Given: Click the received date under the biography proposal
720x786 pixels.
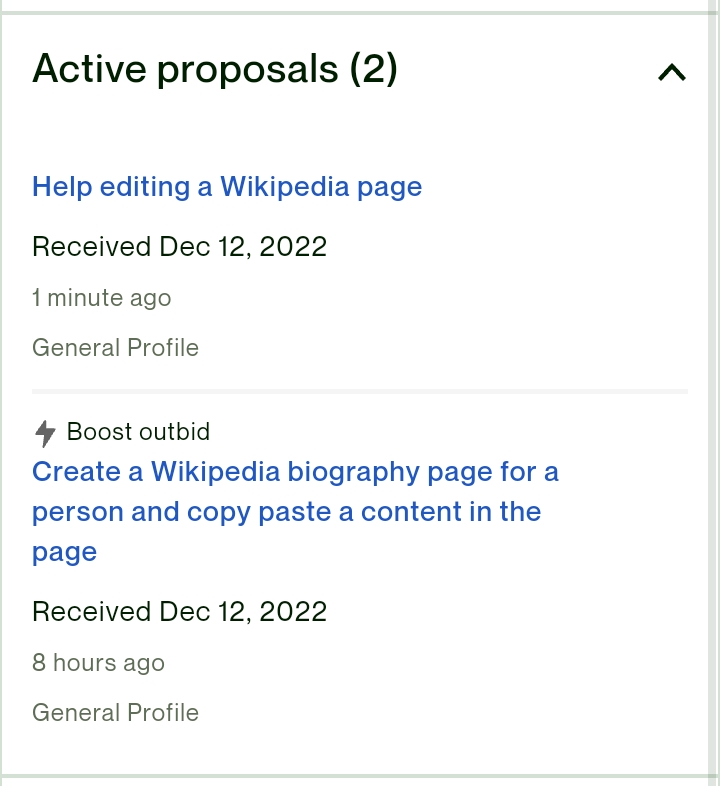Looking at the screenshot, I should [x=179, y=612].
